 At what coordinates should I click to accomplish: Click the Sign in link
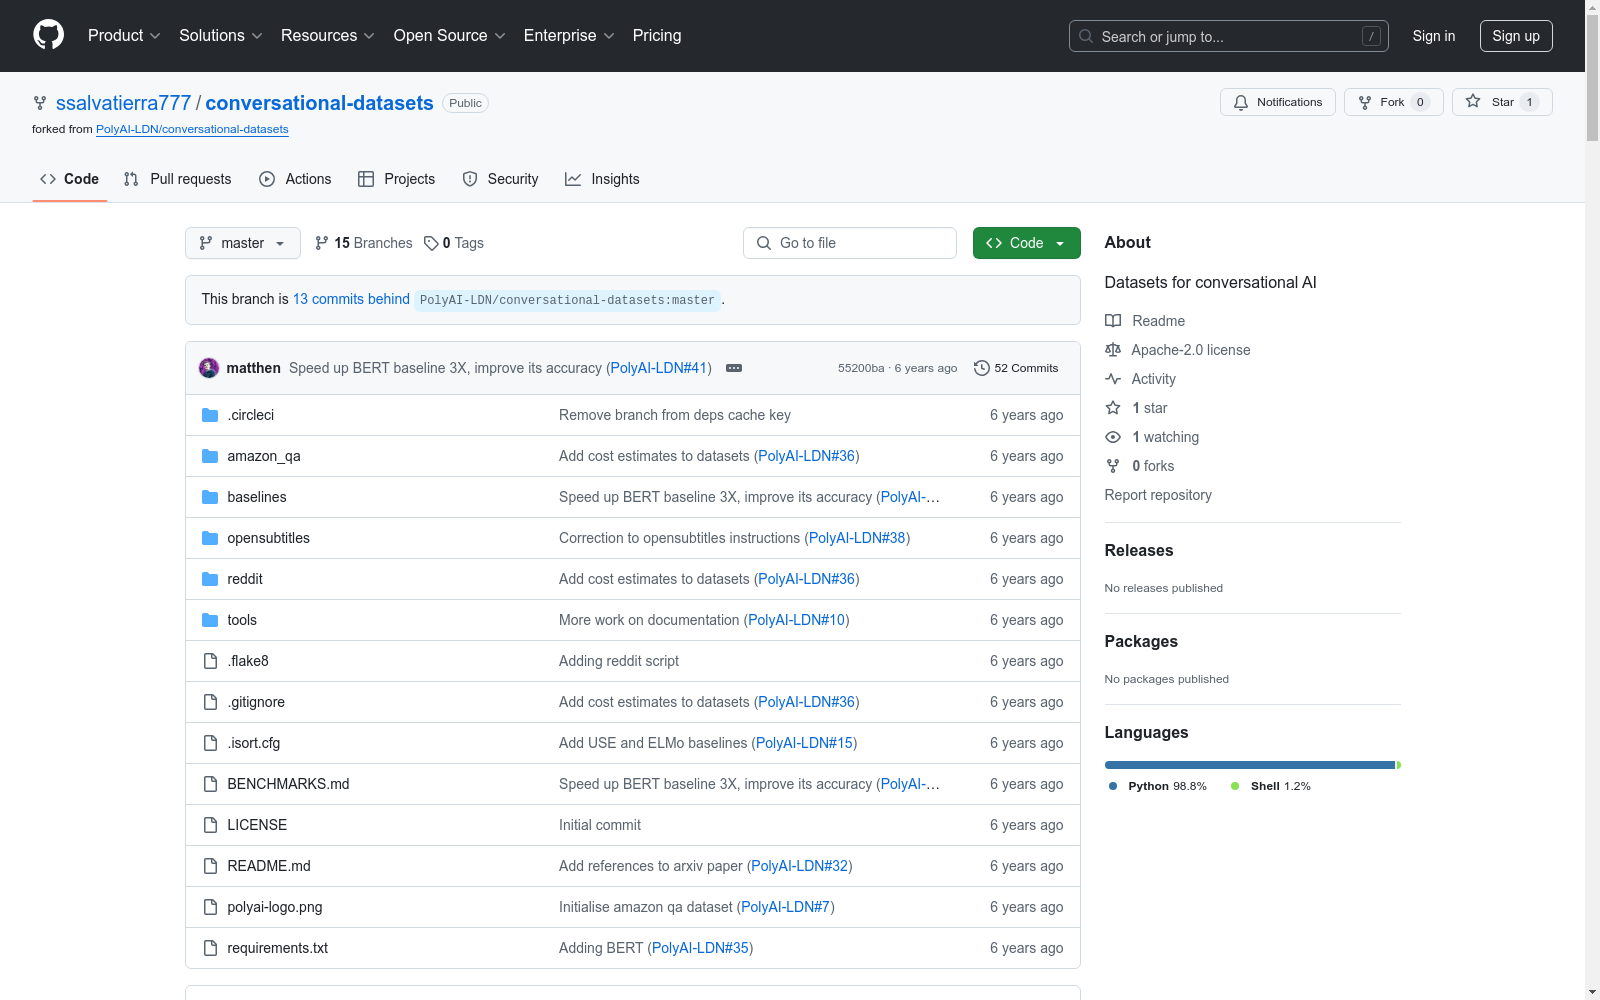1434,36
